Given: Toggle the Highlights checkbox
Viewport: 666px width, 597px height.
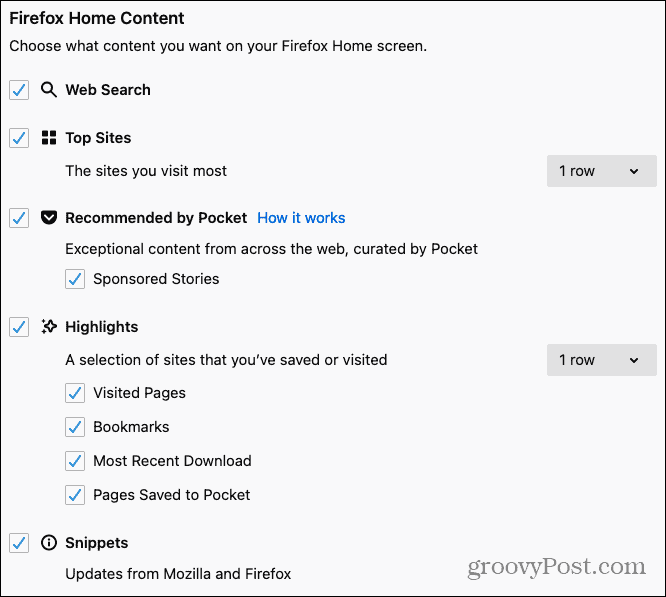Looking at the screenshot, I should (19, 327).
